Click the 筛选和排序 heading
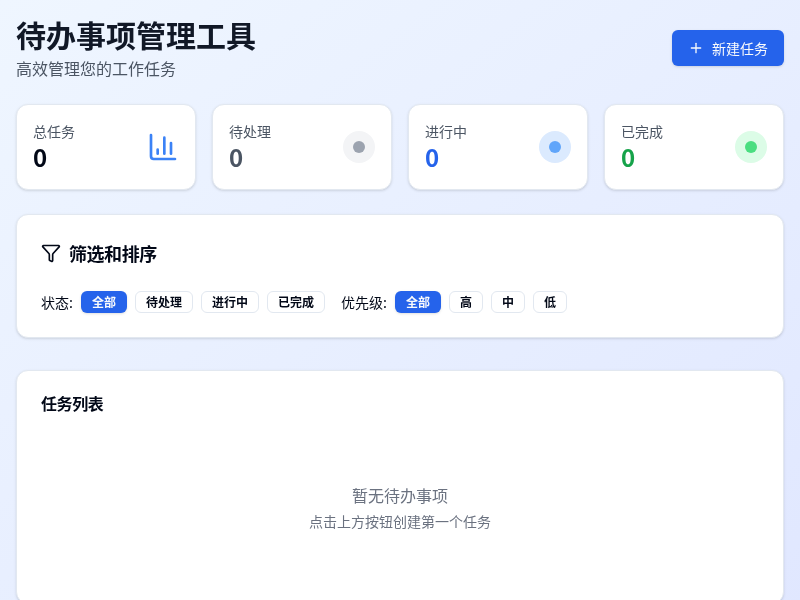Viewport: 800px width, 600px height. [113, 254]
